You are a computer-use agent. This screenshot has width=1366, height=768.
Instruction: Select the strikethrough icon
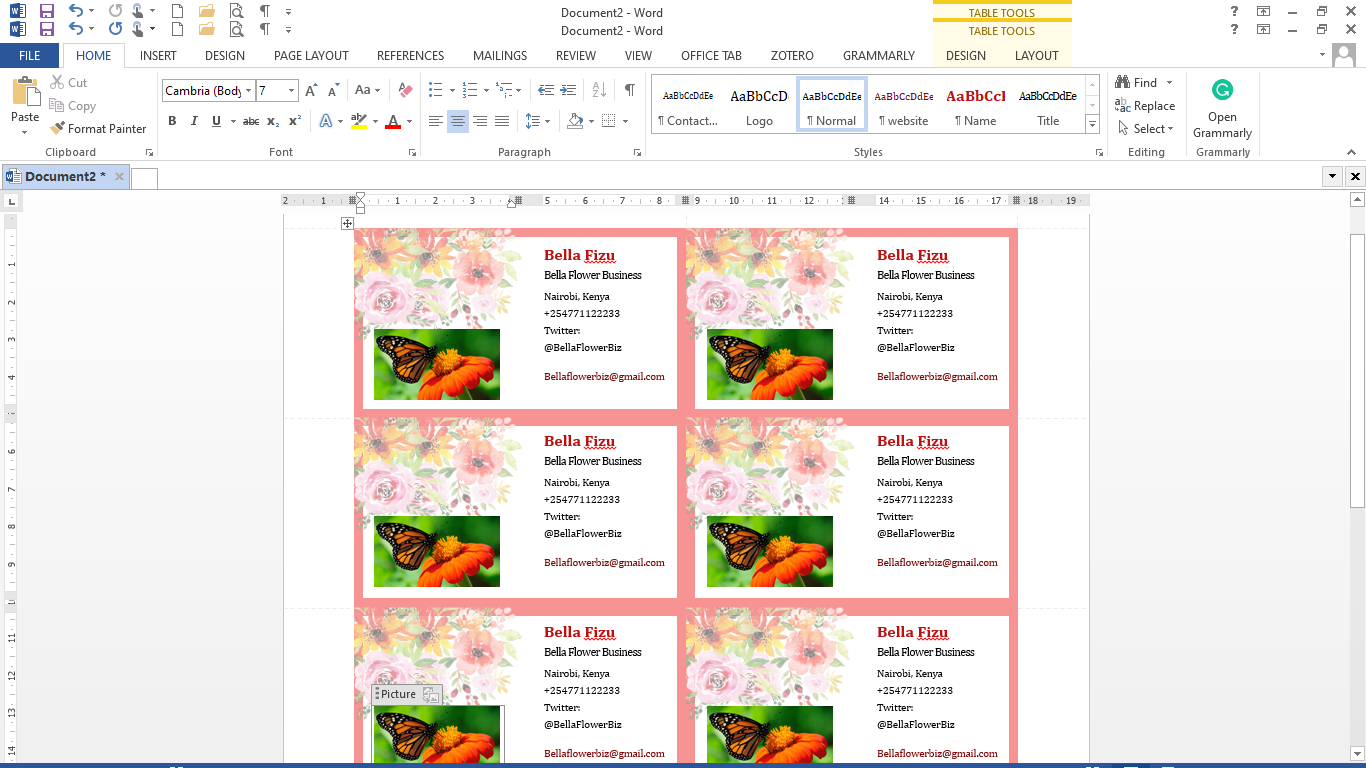point(251,120)
